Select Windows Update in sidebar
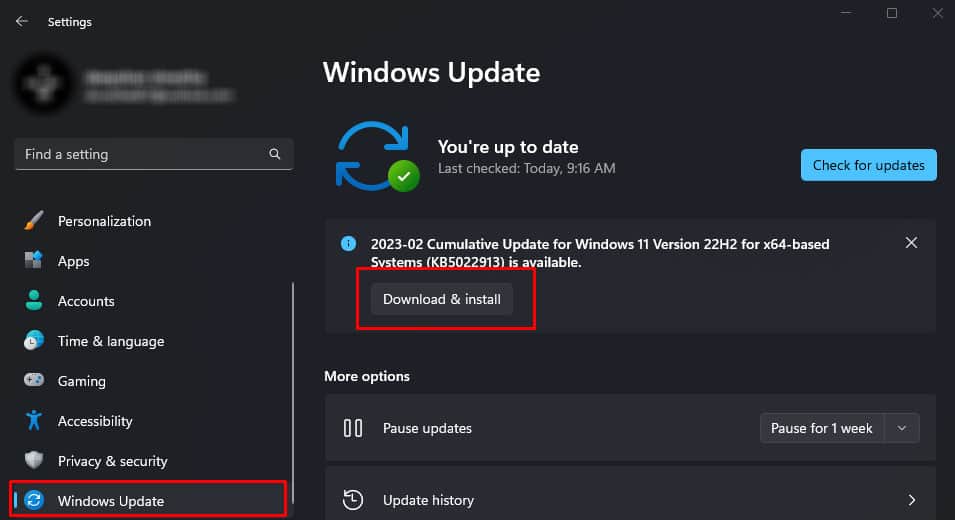This screenshot has height=520, width=955. tap(149, 501)
